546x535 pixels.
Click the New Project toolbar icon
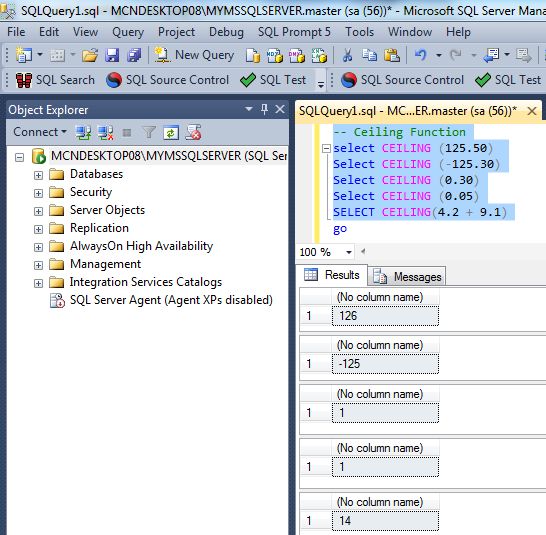[24, 55]
